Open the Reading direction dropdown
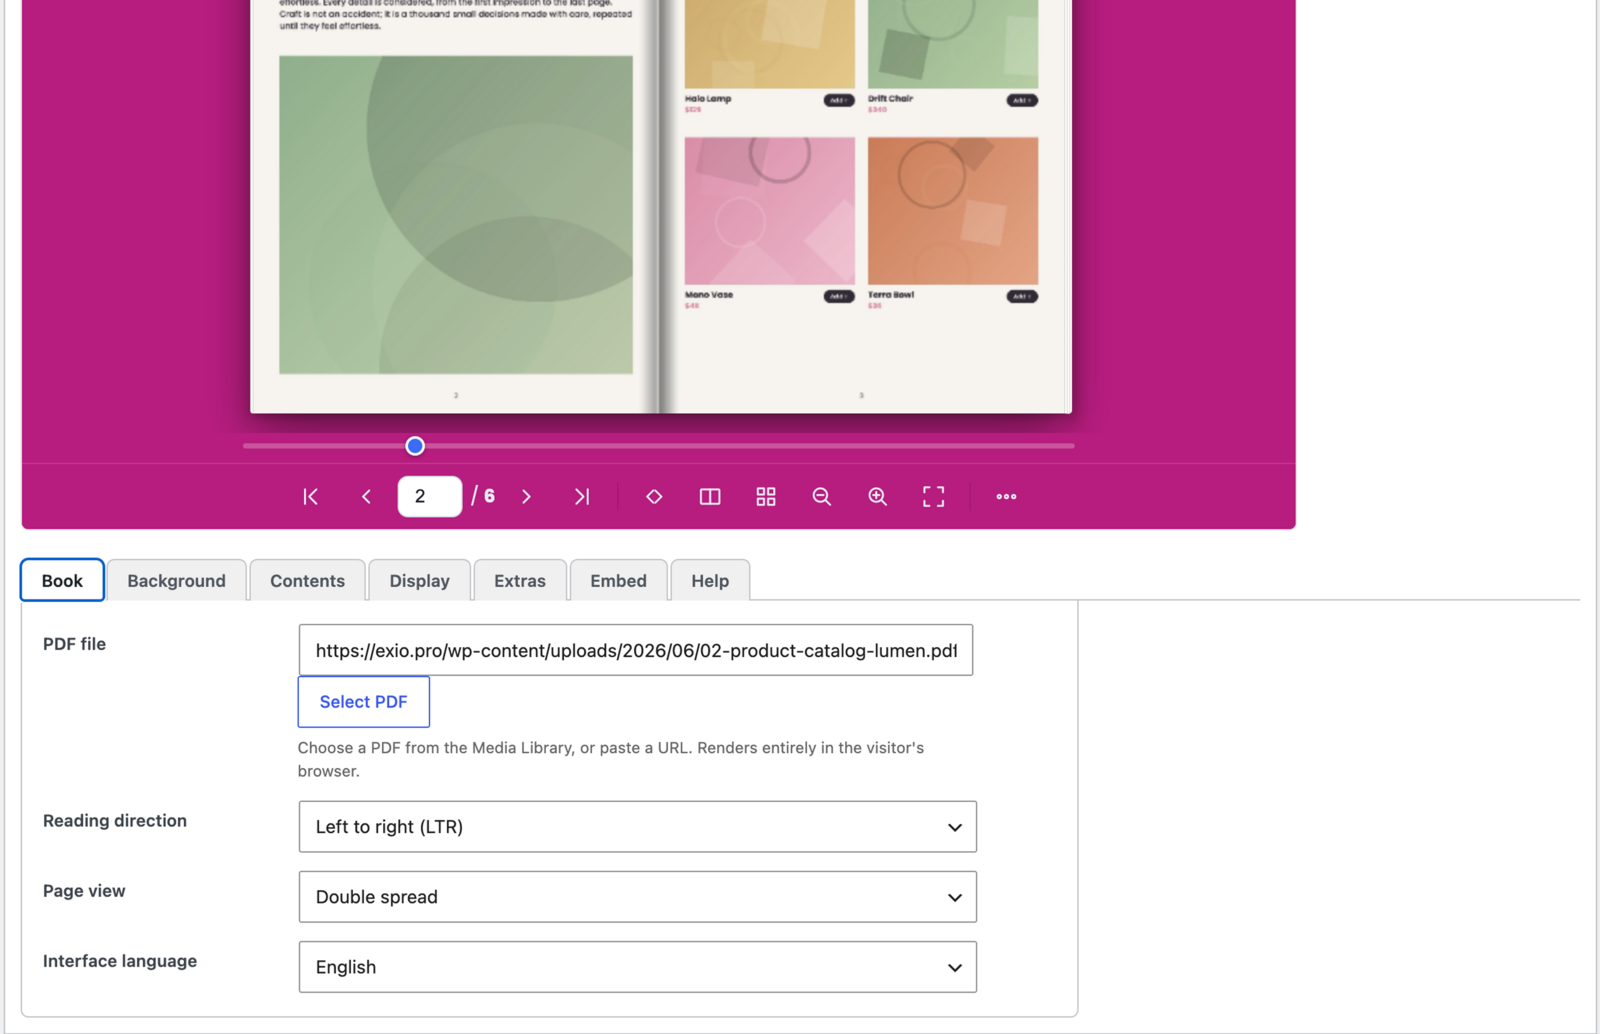This screenshot has height=1034, width=1600. 637,827
